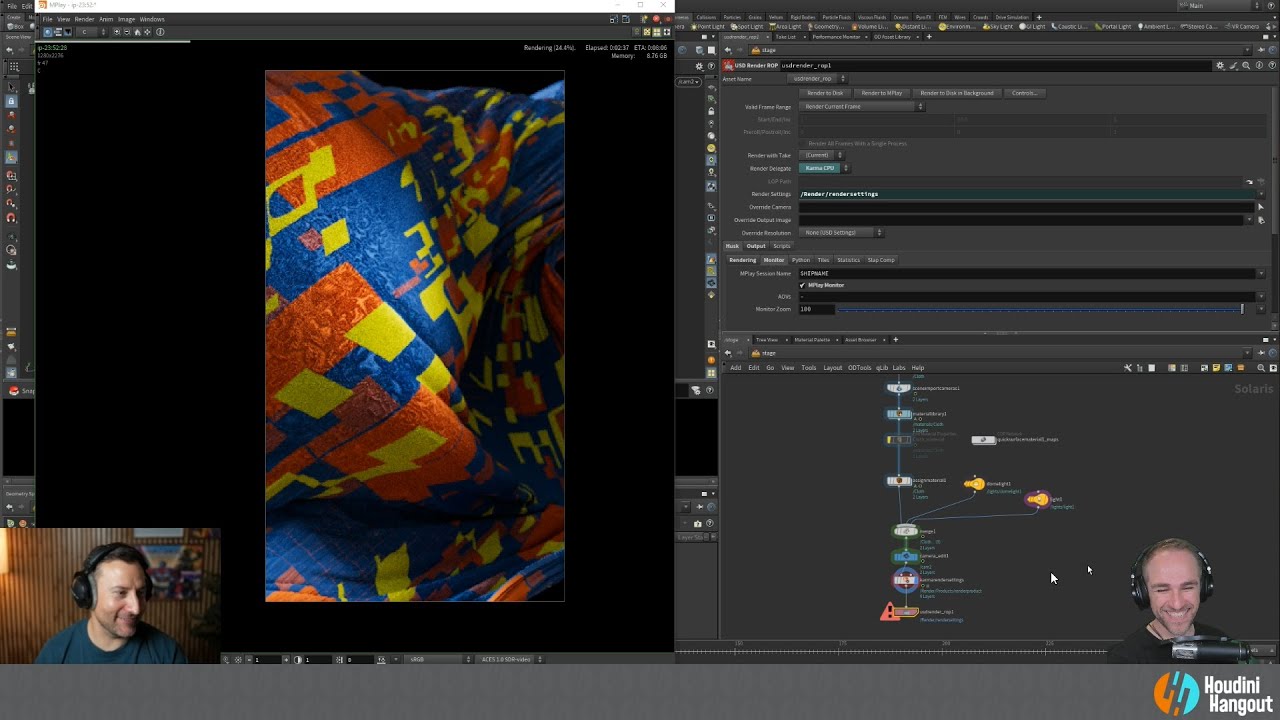Click the parameter pane info icon
The width and height of the screenshot is (1280, 720).
(x=1258, y=65)
